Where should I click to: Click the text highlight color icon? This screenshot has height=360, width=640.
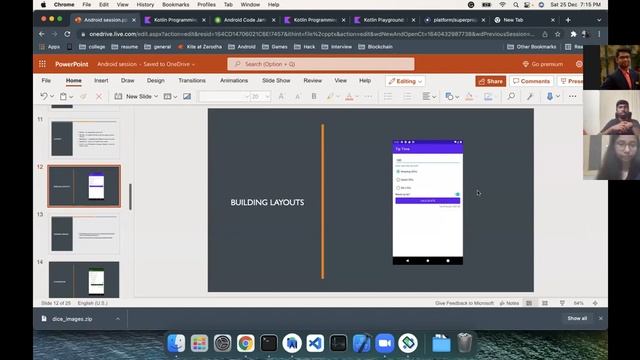(x=330, y=96)
